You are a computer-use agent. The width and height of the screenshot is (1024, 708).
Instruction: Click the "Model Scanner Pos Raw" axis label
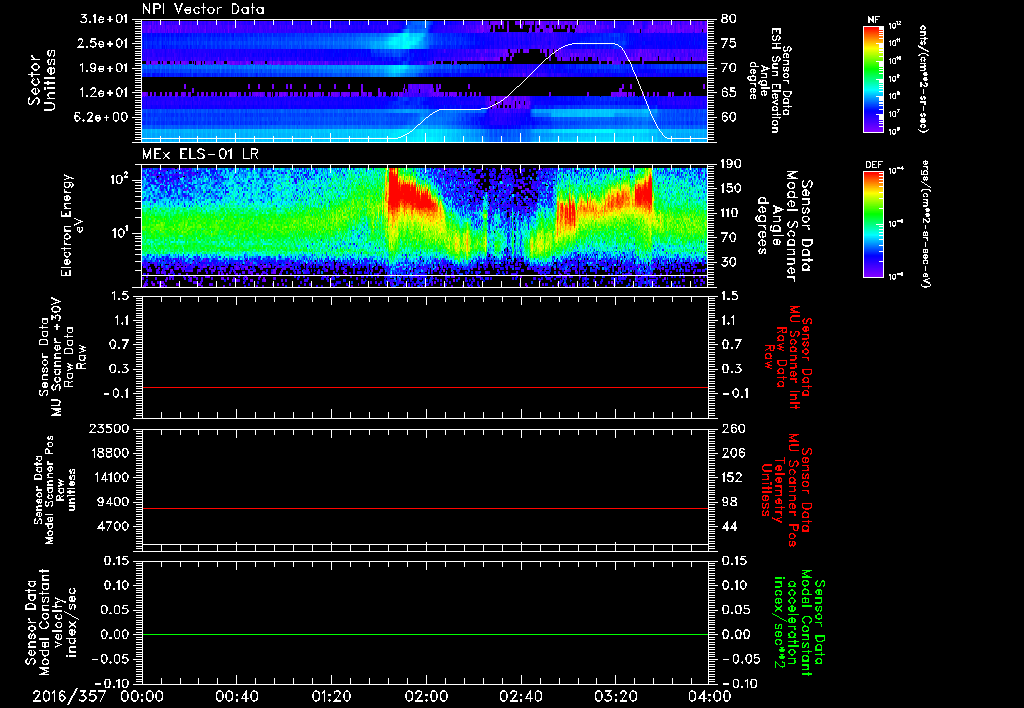click(x=54, y=490)
